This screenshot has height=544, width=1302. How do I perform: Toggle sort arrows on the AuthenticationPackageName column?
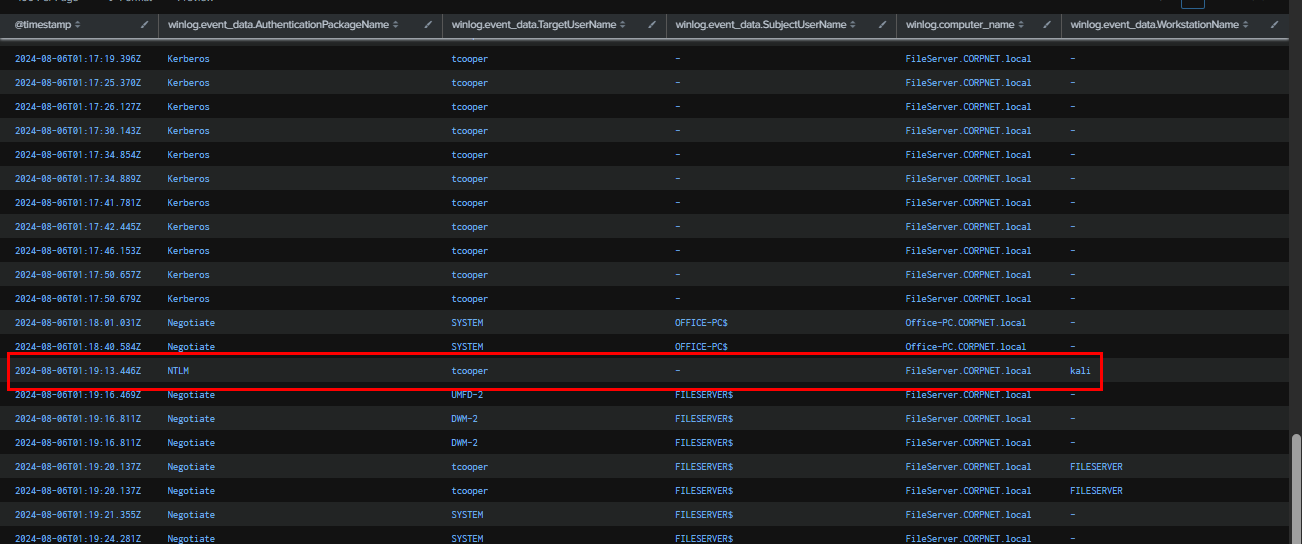click(x=396, y=24)
